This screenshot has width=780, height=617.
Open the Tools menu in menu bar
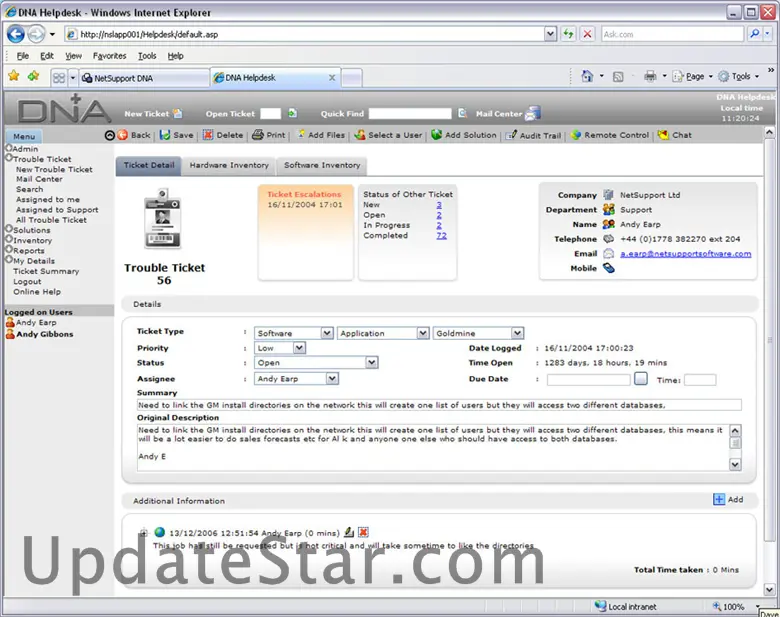pos(147,56)
